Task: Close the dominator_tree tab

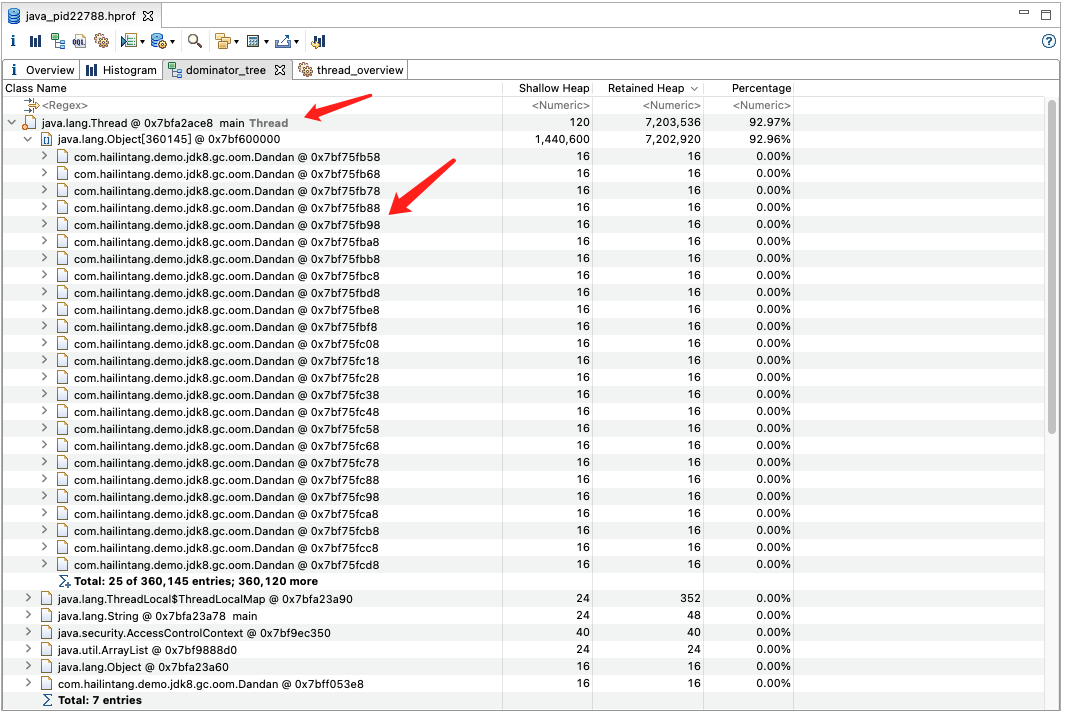Action: click(x=280, y=70)
